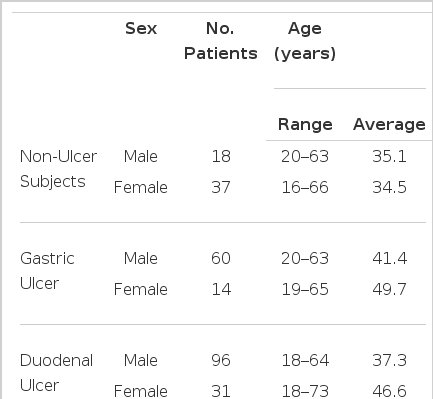This screenshot has width=433, height=399.
Task: Select the Duodenal Ulcer row label
Action: [56, 373]
